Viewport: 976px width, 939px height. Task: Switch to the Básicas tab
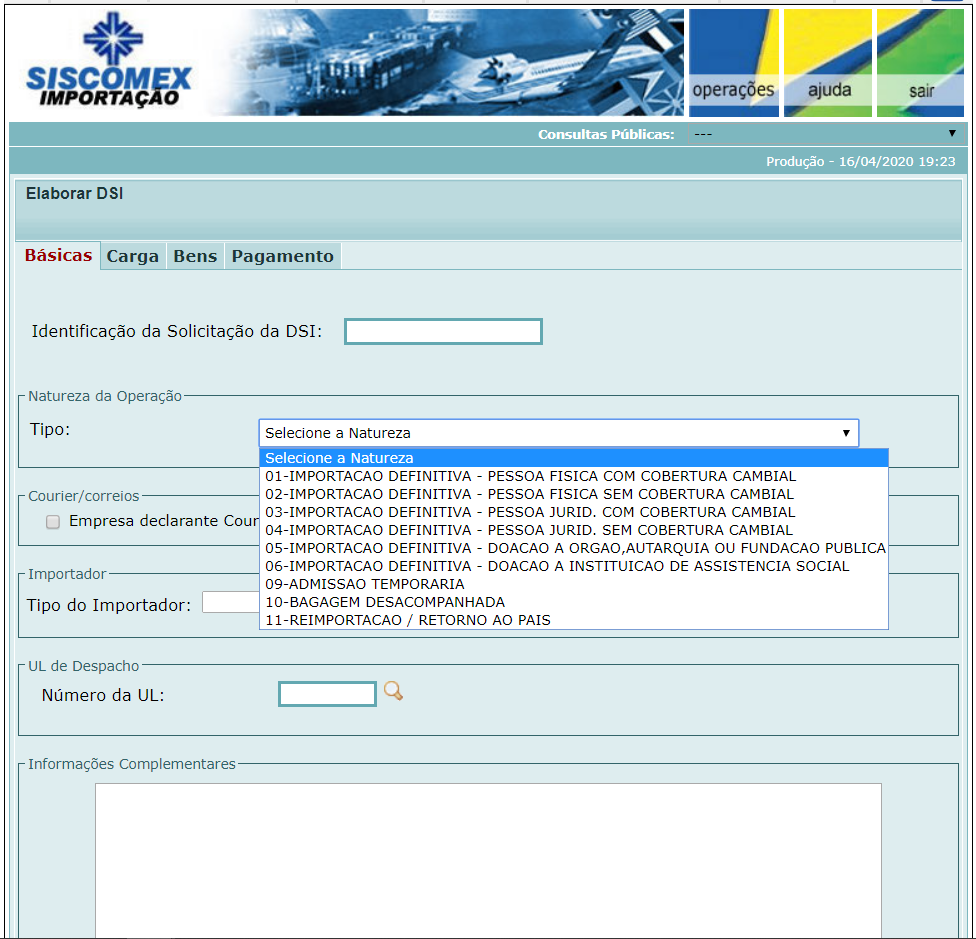59,256
